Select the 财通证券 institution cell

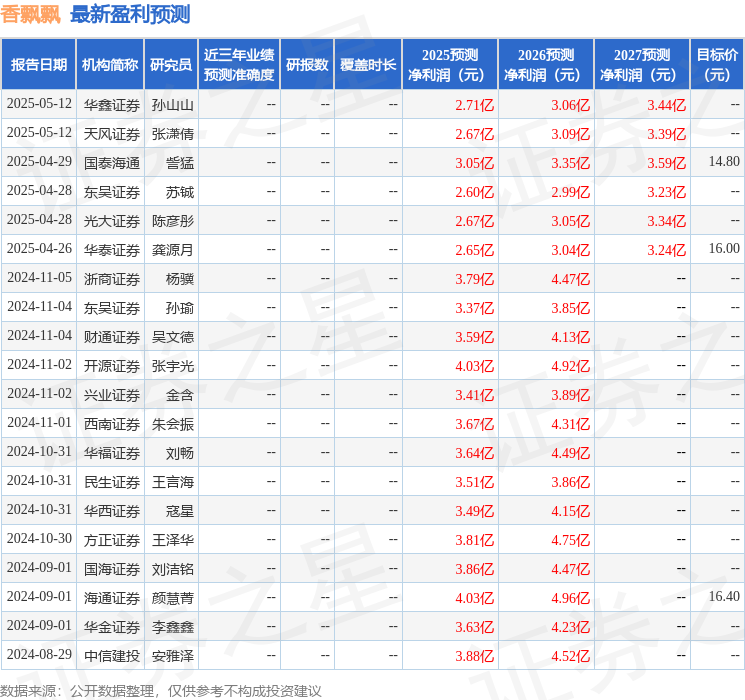pos(112,337)
